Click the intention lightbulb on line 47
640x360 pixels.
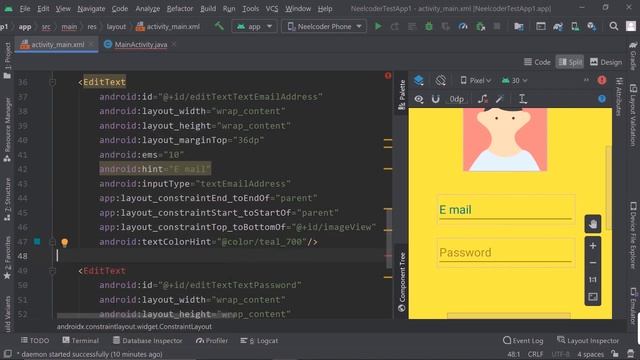[x=64, y=242]
